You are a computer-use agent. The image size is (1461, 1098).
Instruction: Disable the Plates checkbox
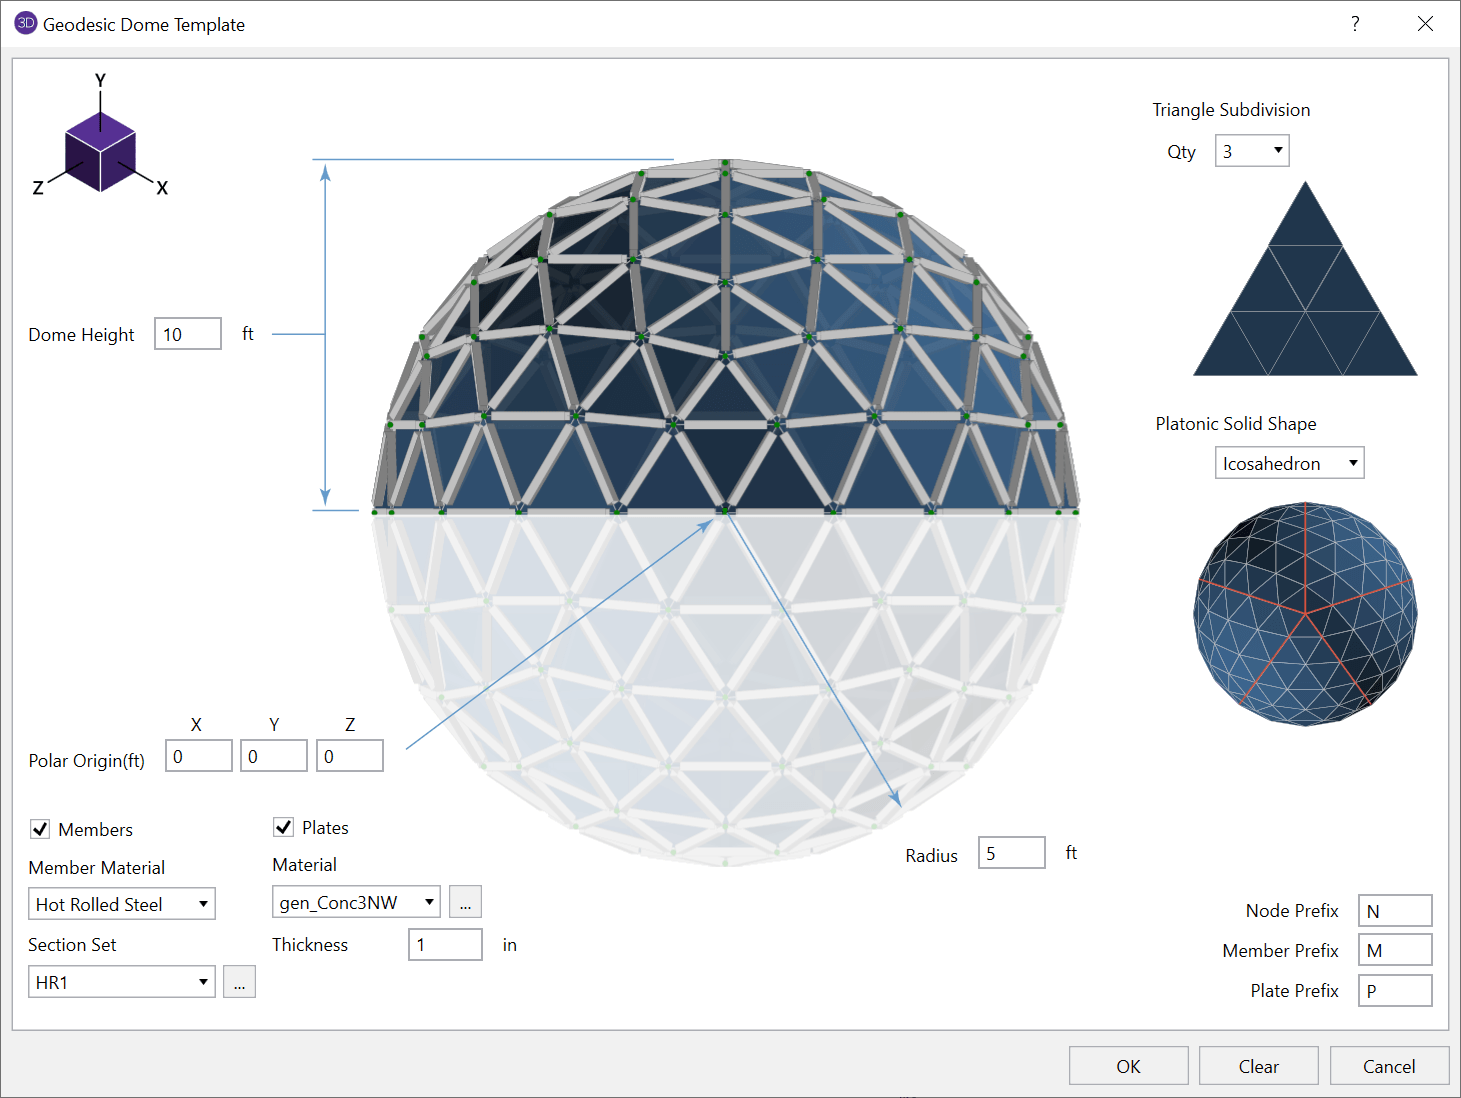coord(283,827)
